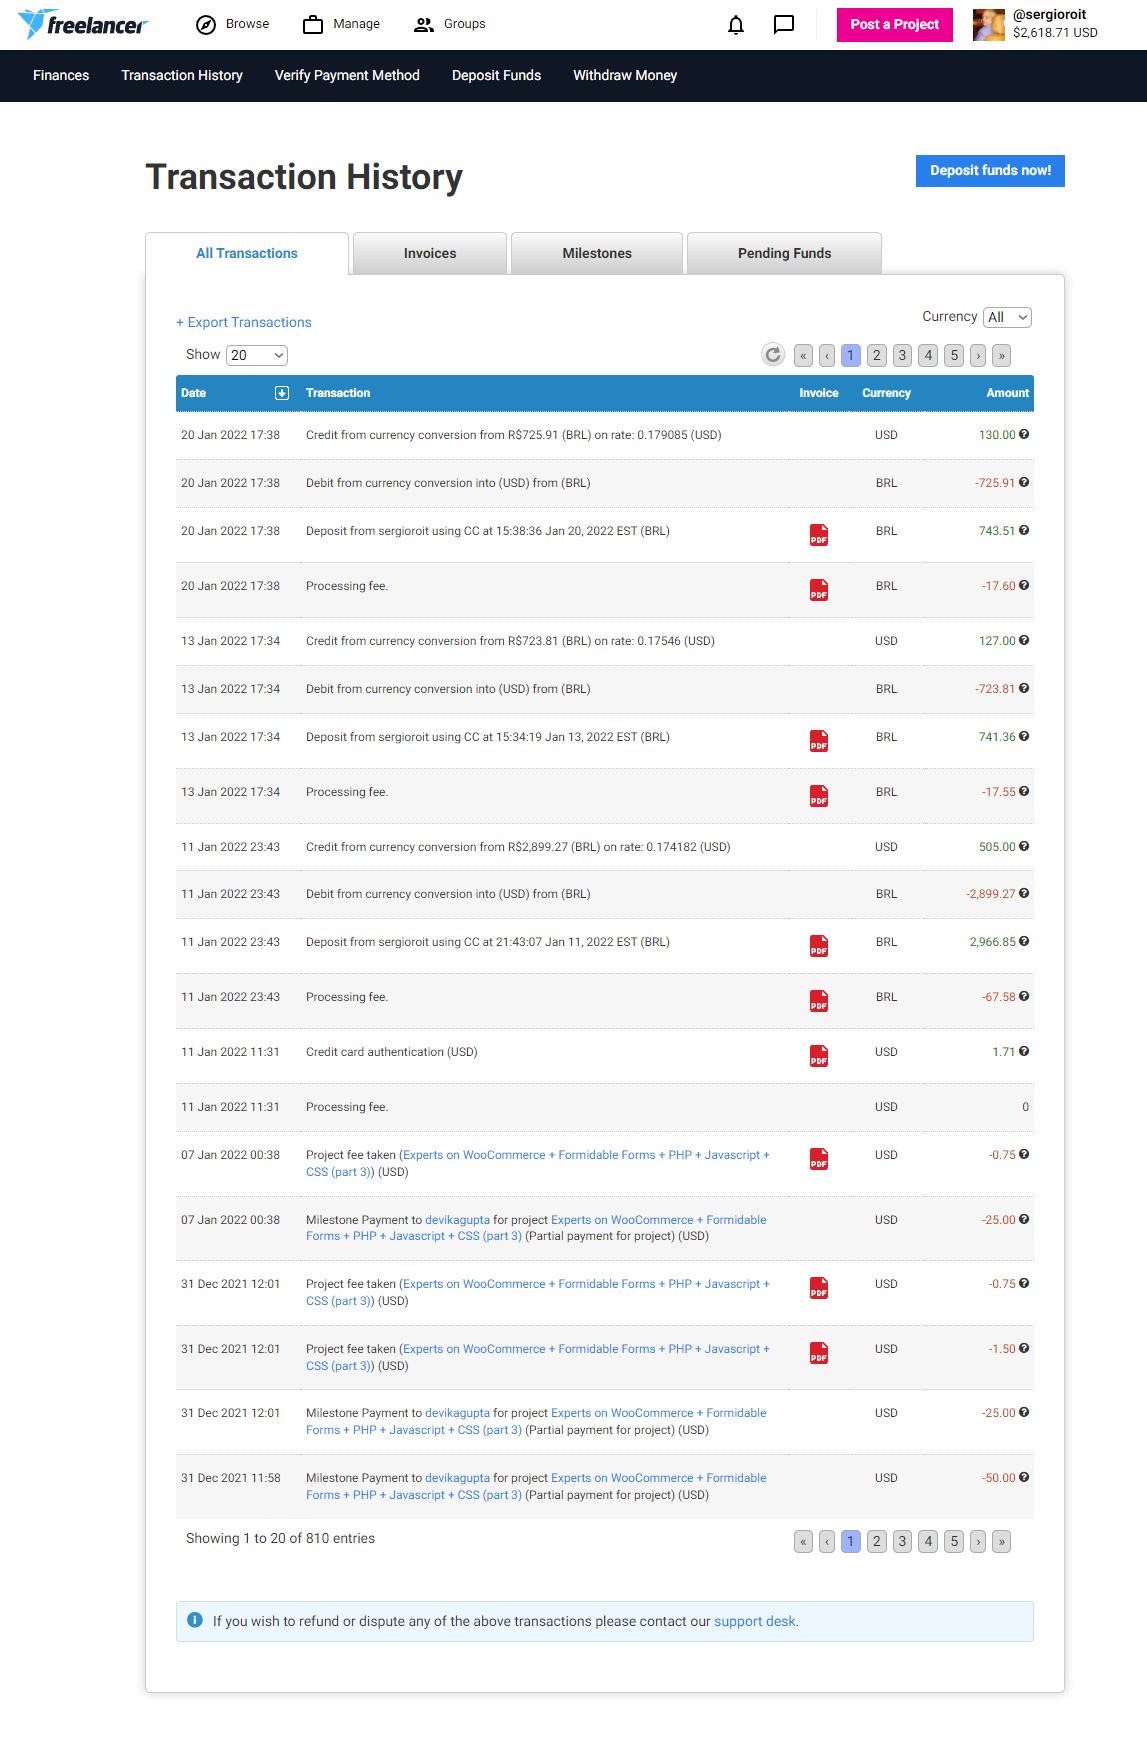The height and width of the screenshot is (1747, 1147).
Task: Go to next page in top pagination
Action: [x=978, y=355]
